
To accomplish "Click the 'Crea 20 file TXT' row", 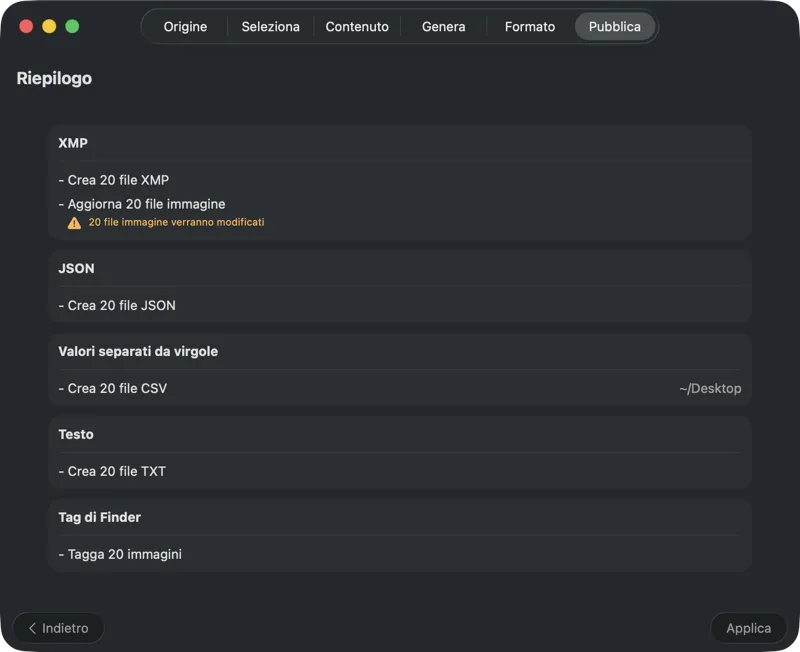I will pos(112,471).
